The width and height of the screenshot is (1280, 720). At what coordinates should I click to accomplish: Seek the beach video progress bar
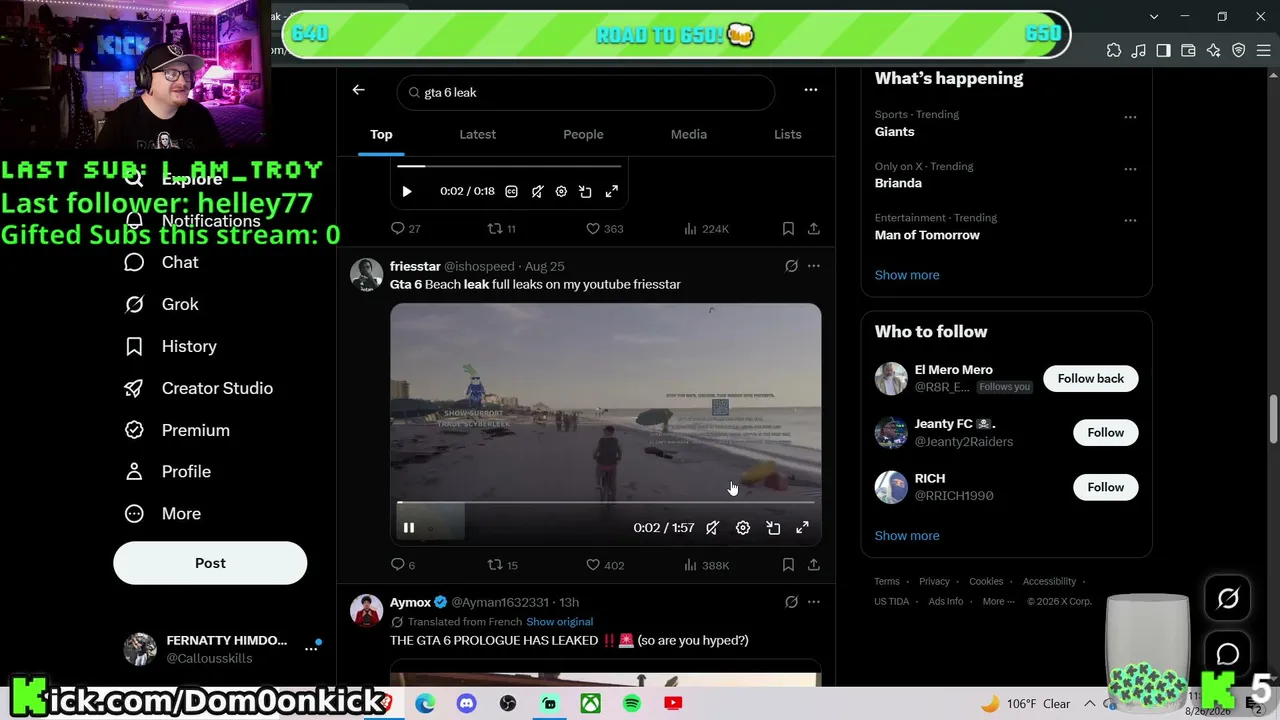tap(606, 503)
